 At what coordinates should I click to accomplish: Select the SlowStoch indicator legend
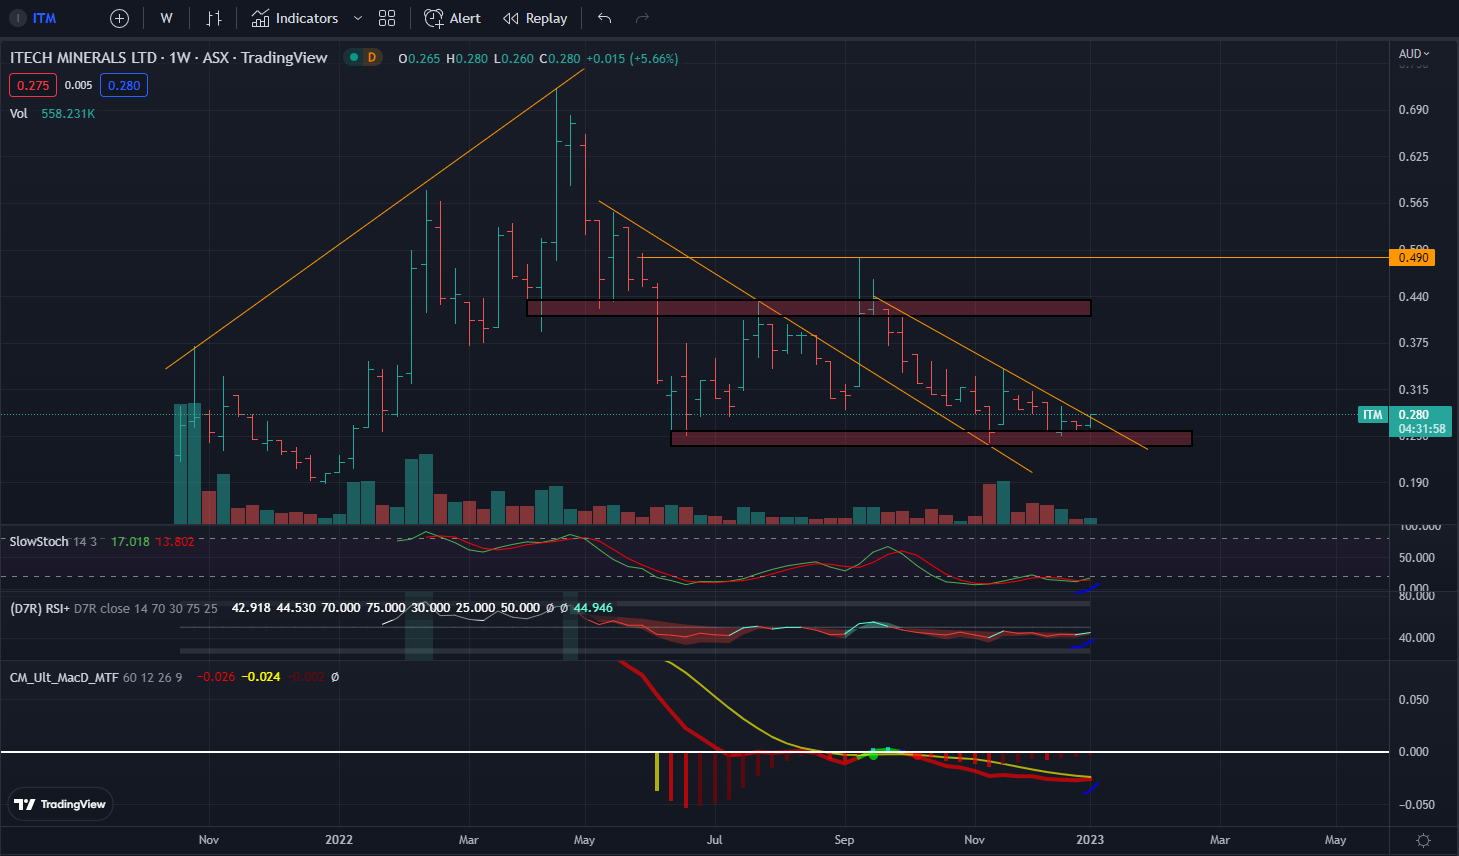coord(39,541)
